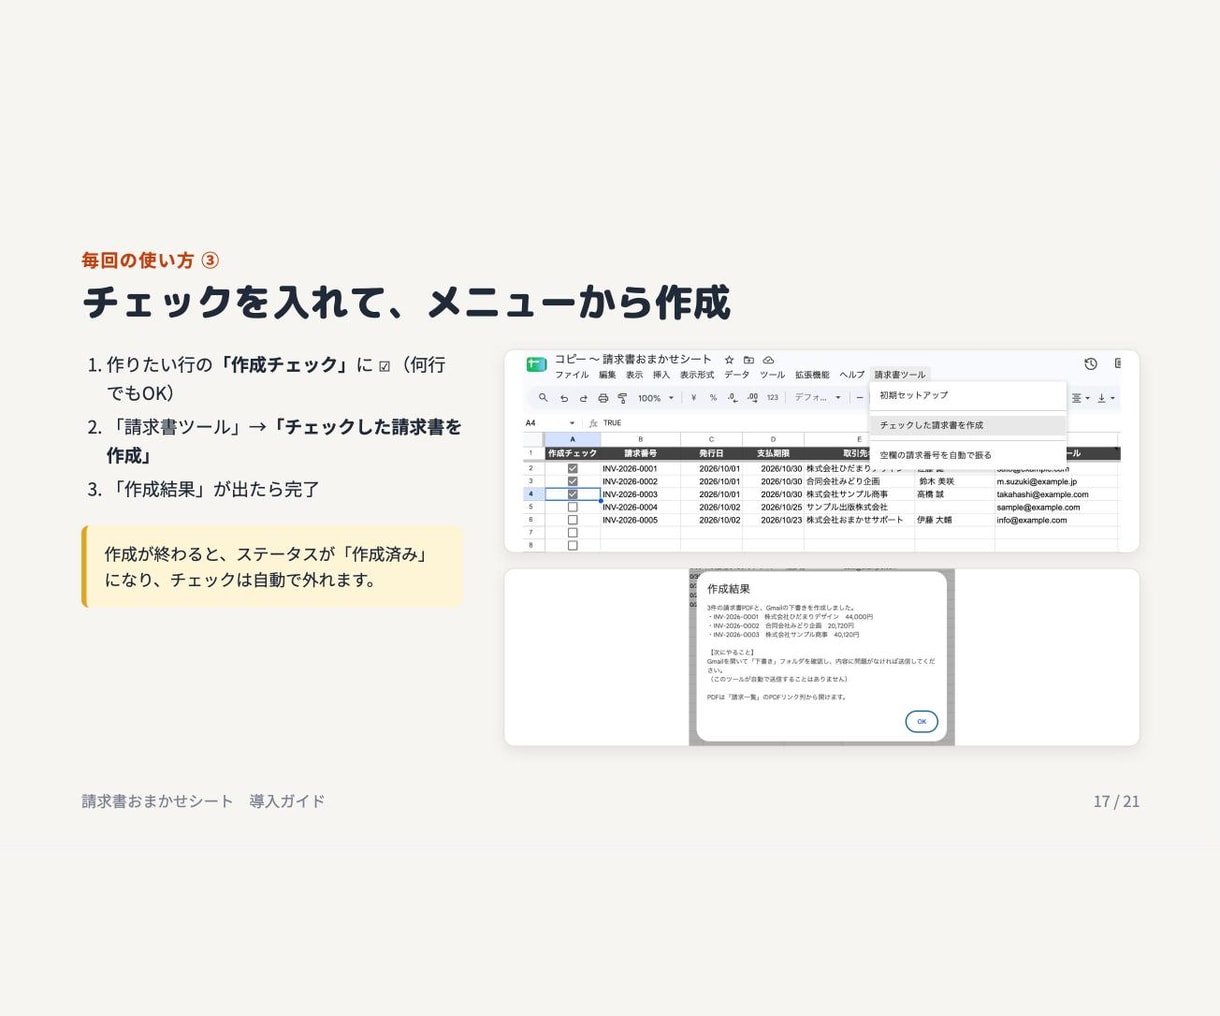Open version history clock icon
This screenshot has height=1016, width=1220.
coord(1090,364)
